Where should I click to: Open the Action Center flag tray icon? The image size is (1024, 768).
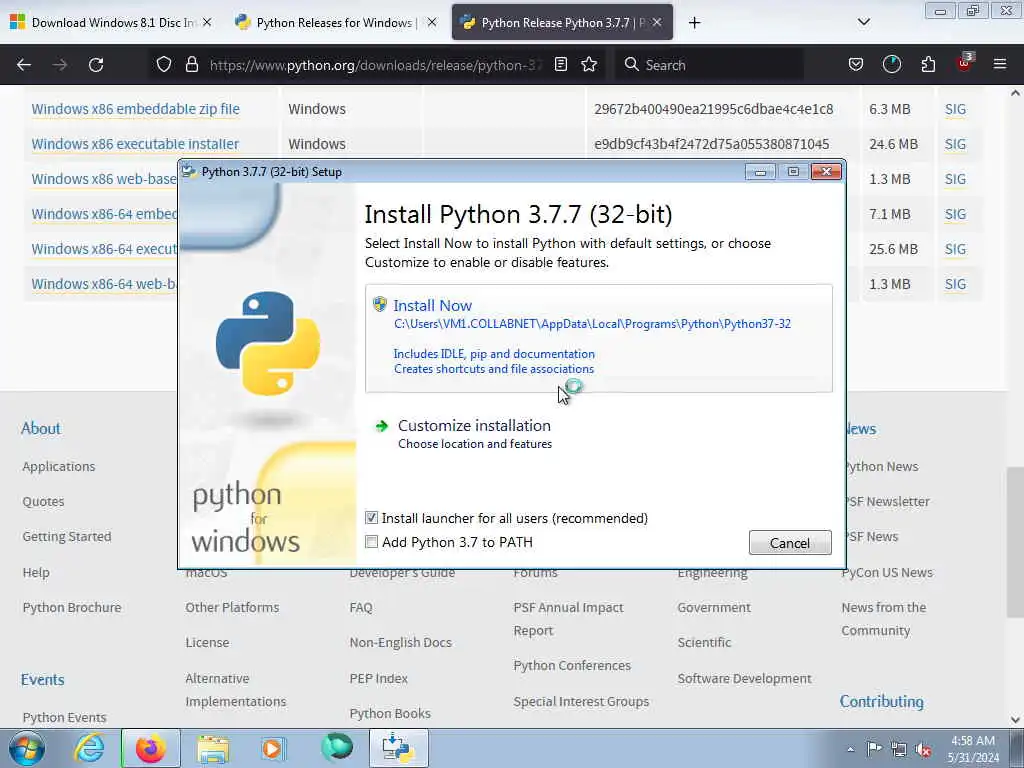874,749
